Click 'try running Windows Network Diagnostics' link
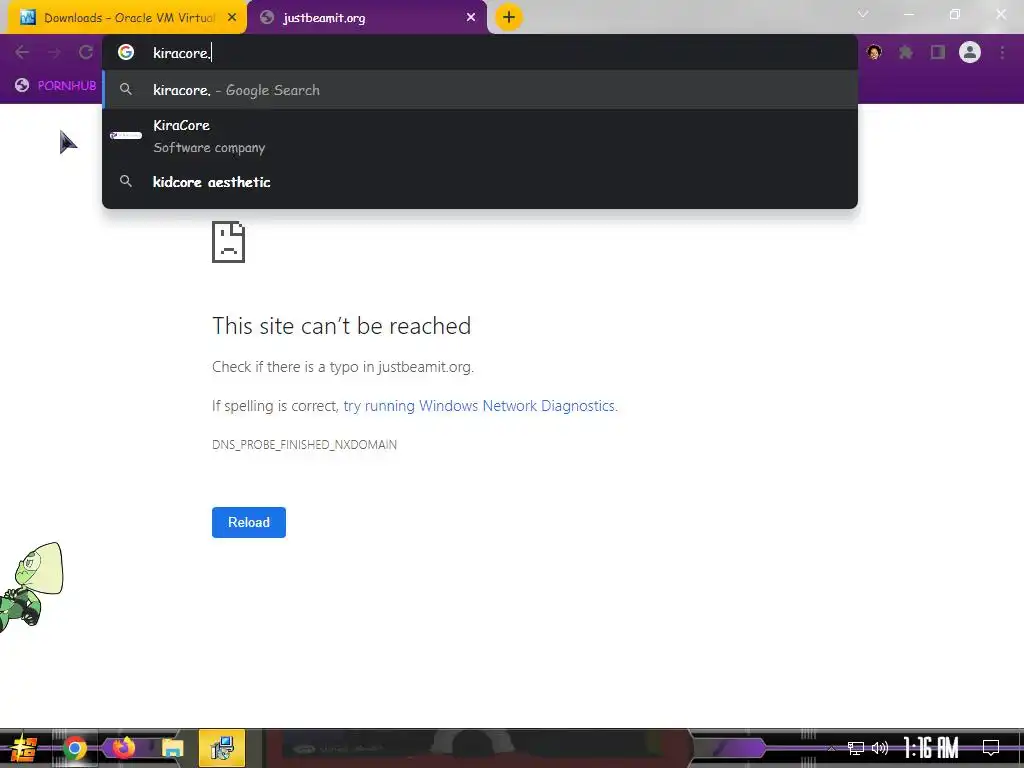 [479, 406]
